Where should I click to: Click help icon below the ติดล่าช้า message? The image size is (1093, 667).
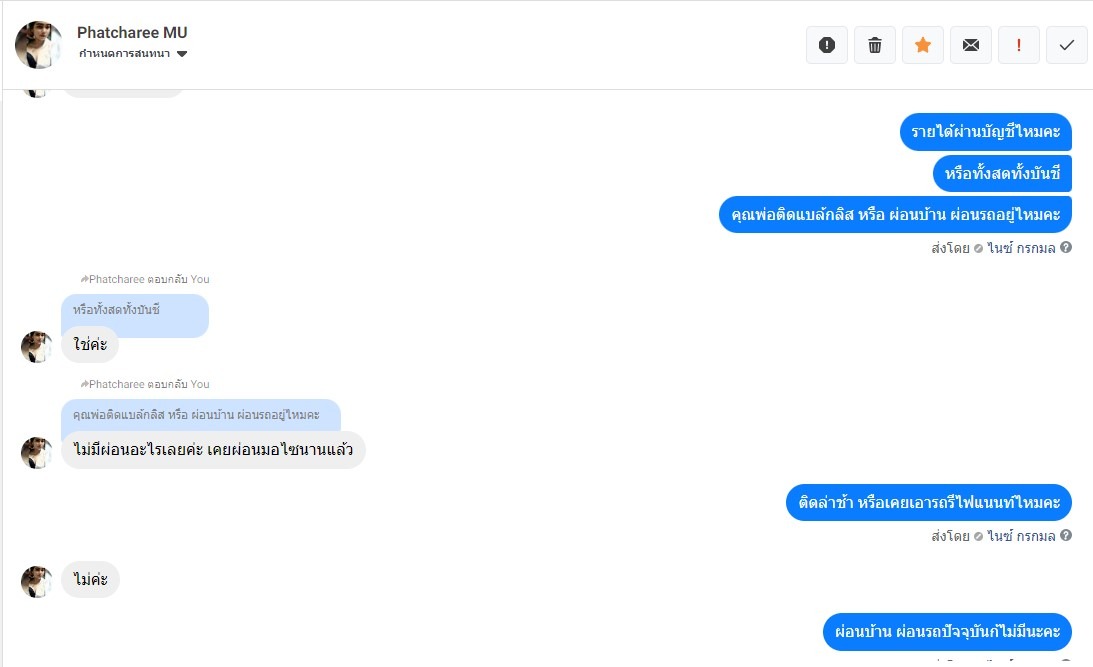(1066, 536)
